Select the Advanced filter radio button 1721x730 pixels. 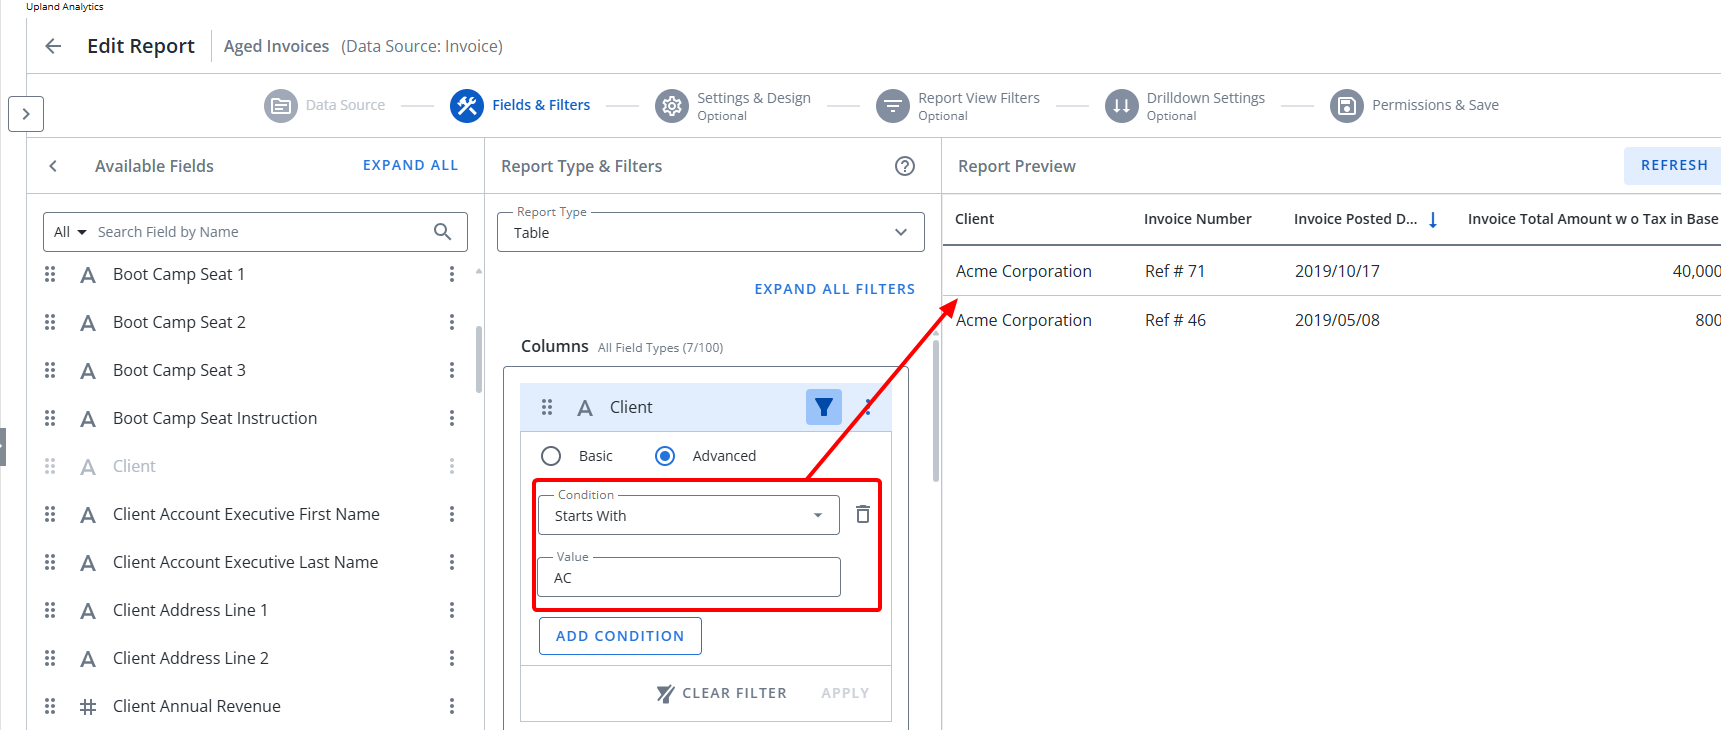point(665,456)
